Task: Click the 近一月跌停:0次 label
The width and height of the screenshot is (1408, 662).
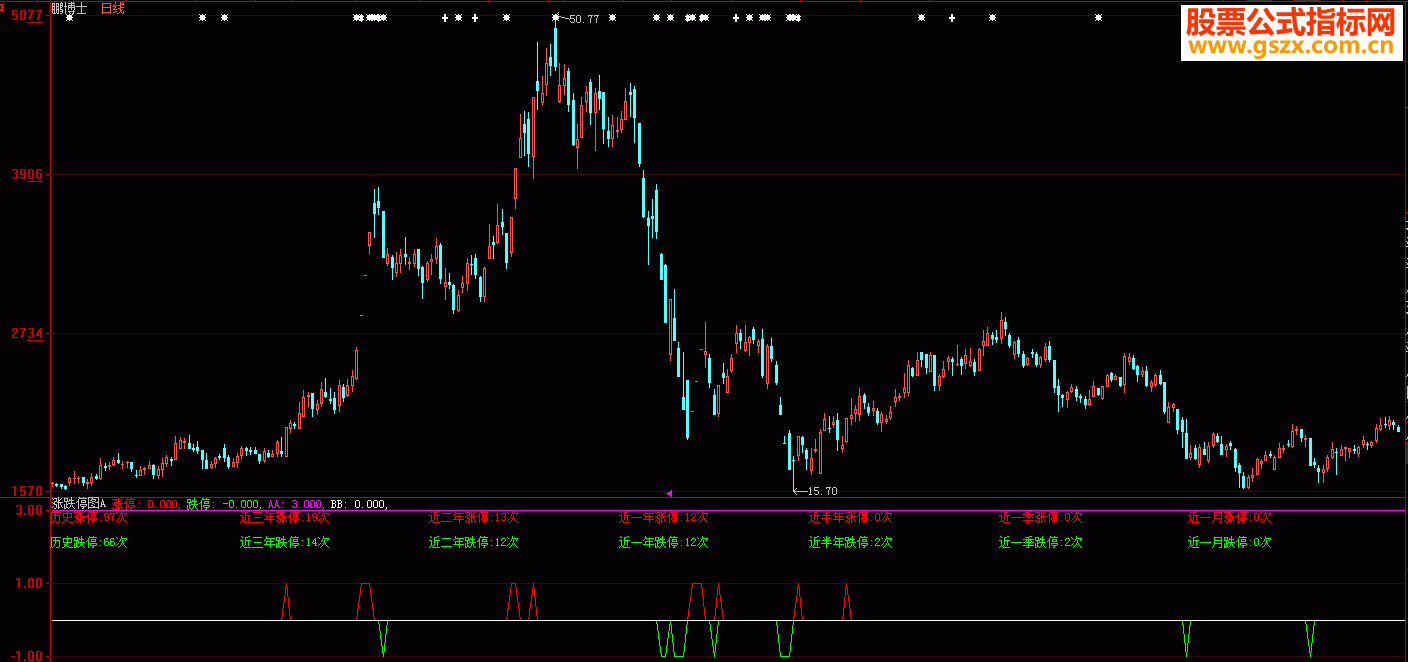Action: click(1229, 543)
